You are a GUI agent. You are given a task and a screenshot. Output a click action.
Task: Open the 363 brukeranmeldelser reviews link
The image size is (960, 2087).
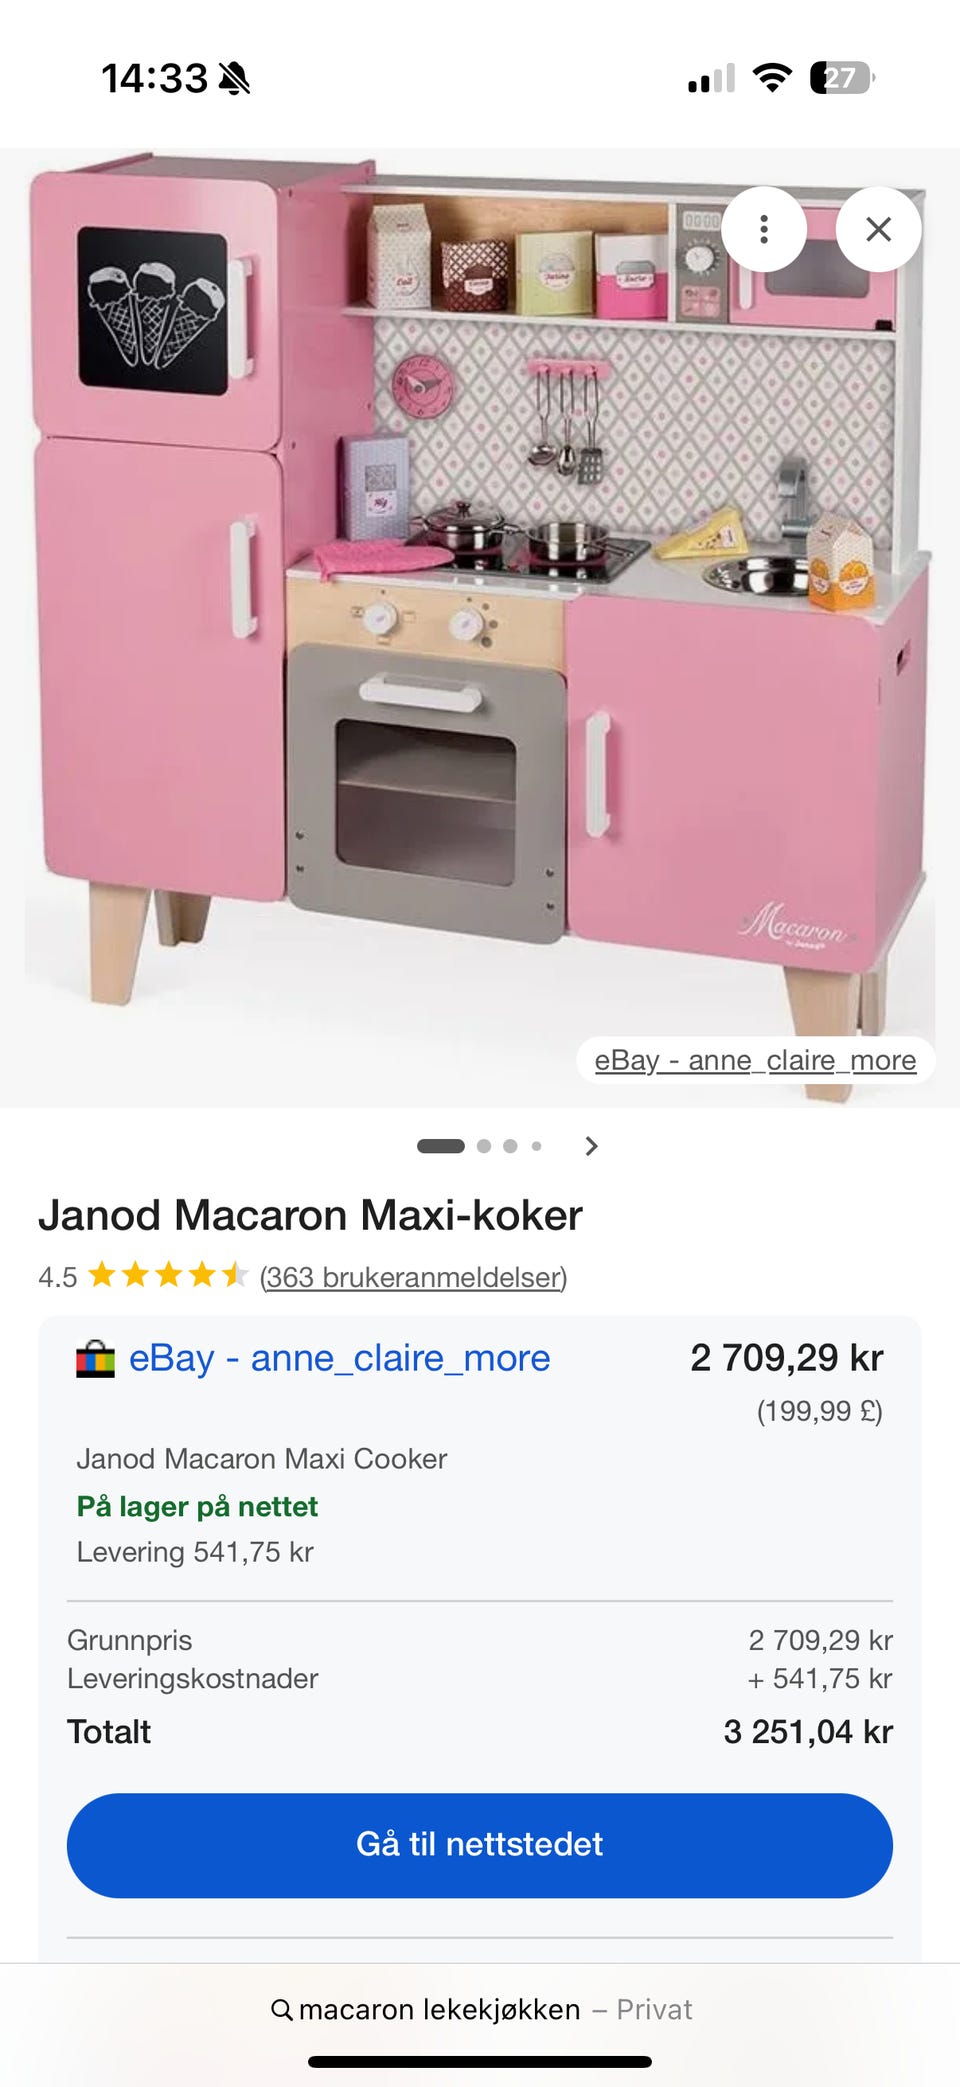click(x=413, y=1277)
